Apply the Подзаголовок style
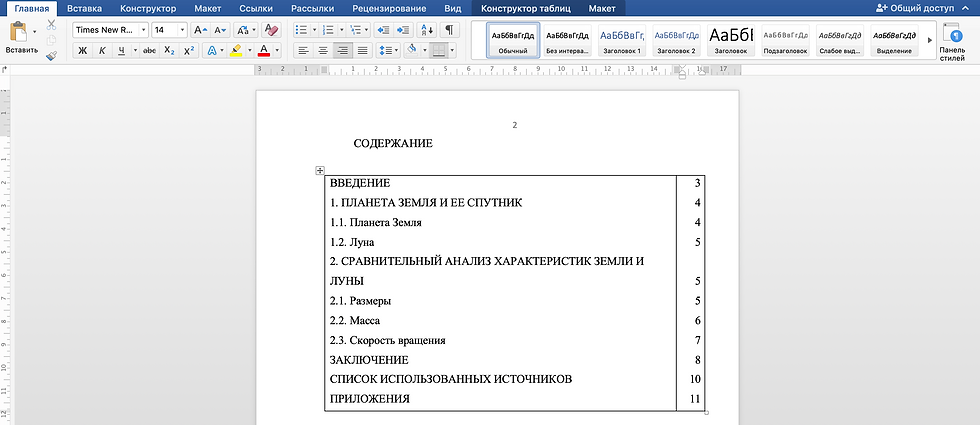The height and width of the screenshot is (425, 980). point(786,41)
